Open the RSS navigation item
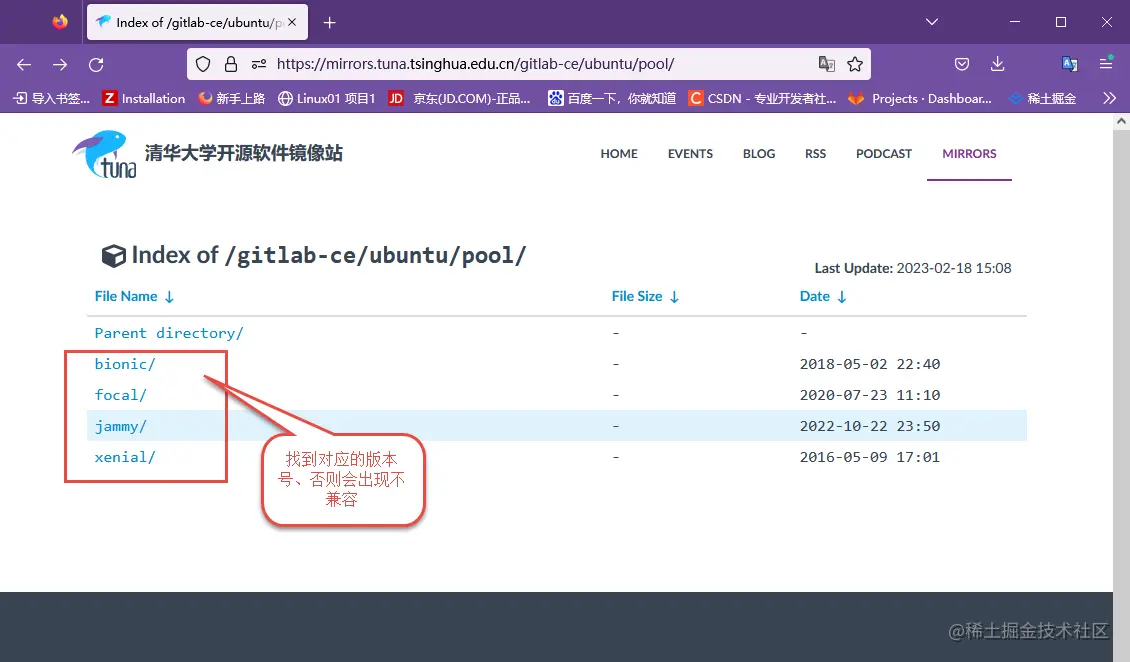This screenshot has height=662, width=1130. click(815, 153)
